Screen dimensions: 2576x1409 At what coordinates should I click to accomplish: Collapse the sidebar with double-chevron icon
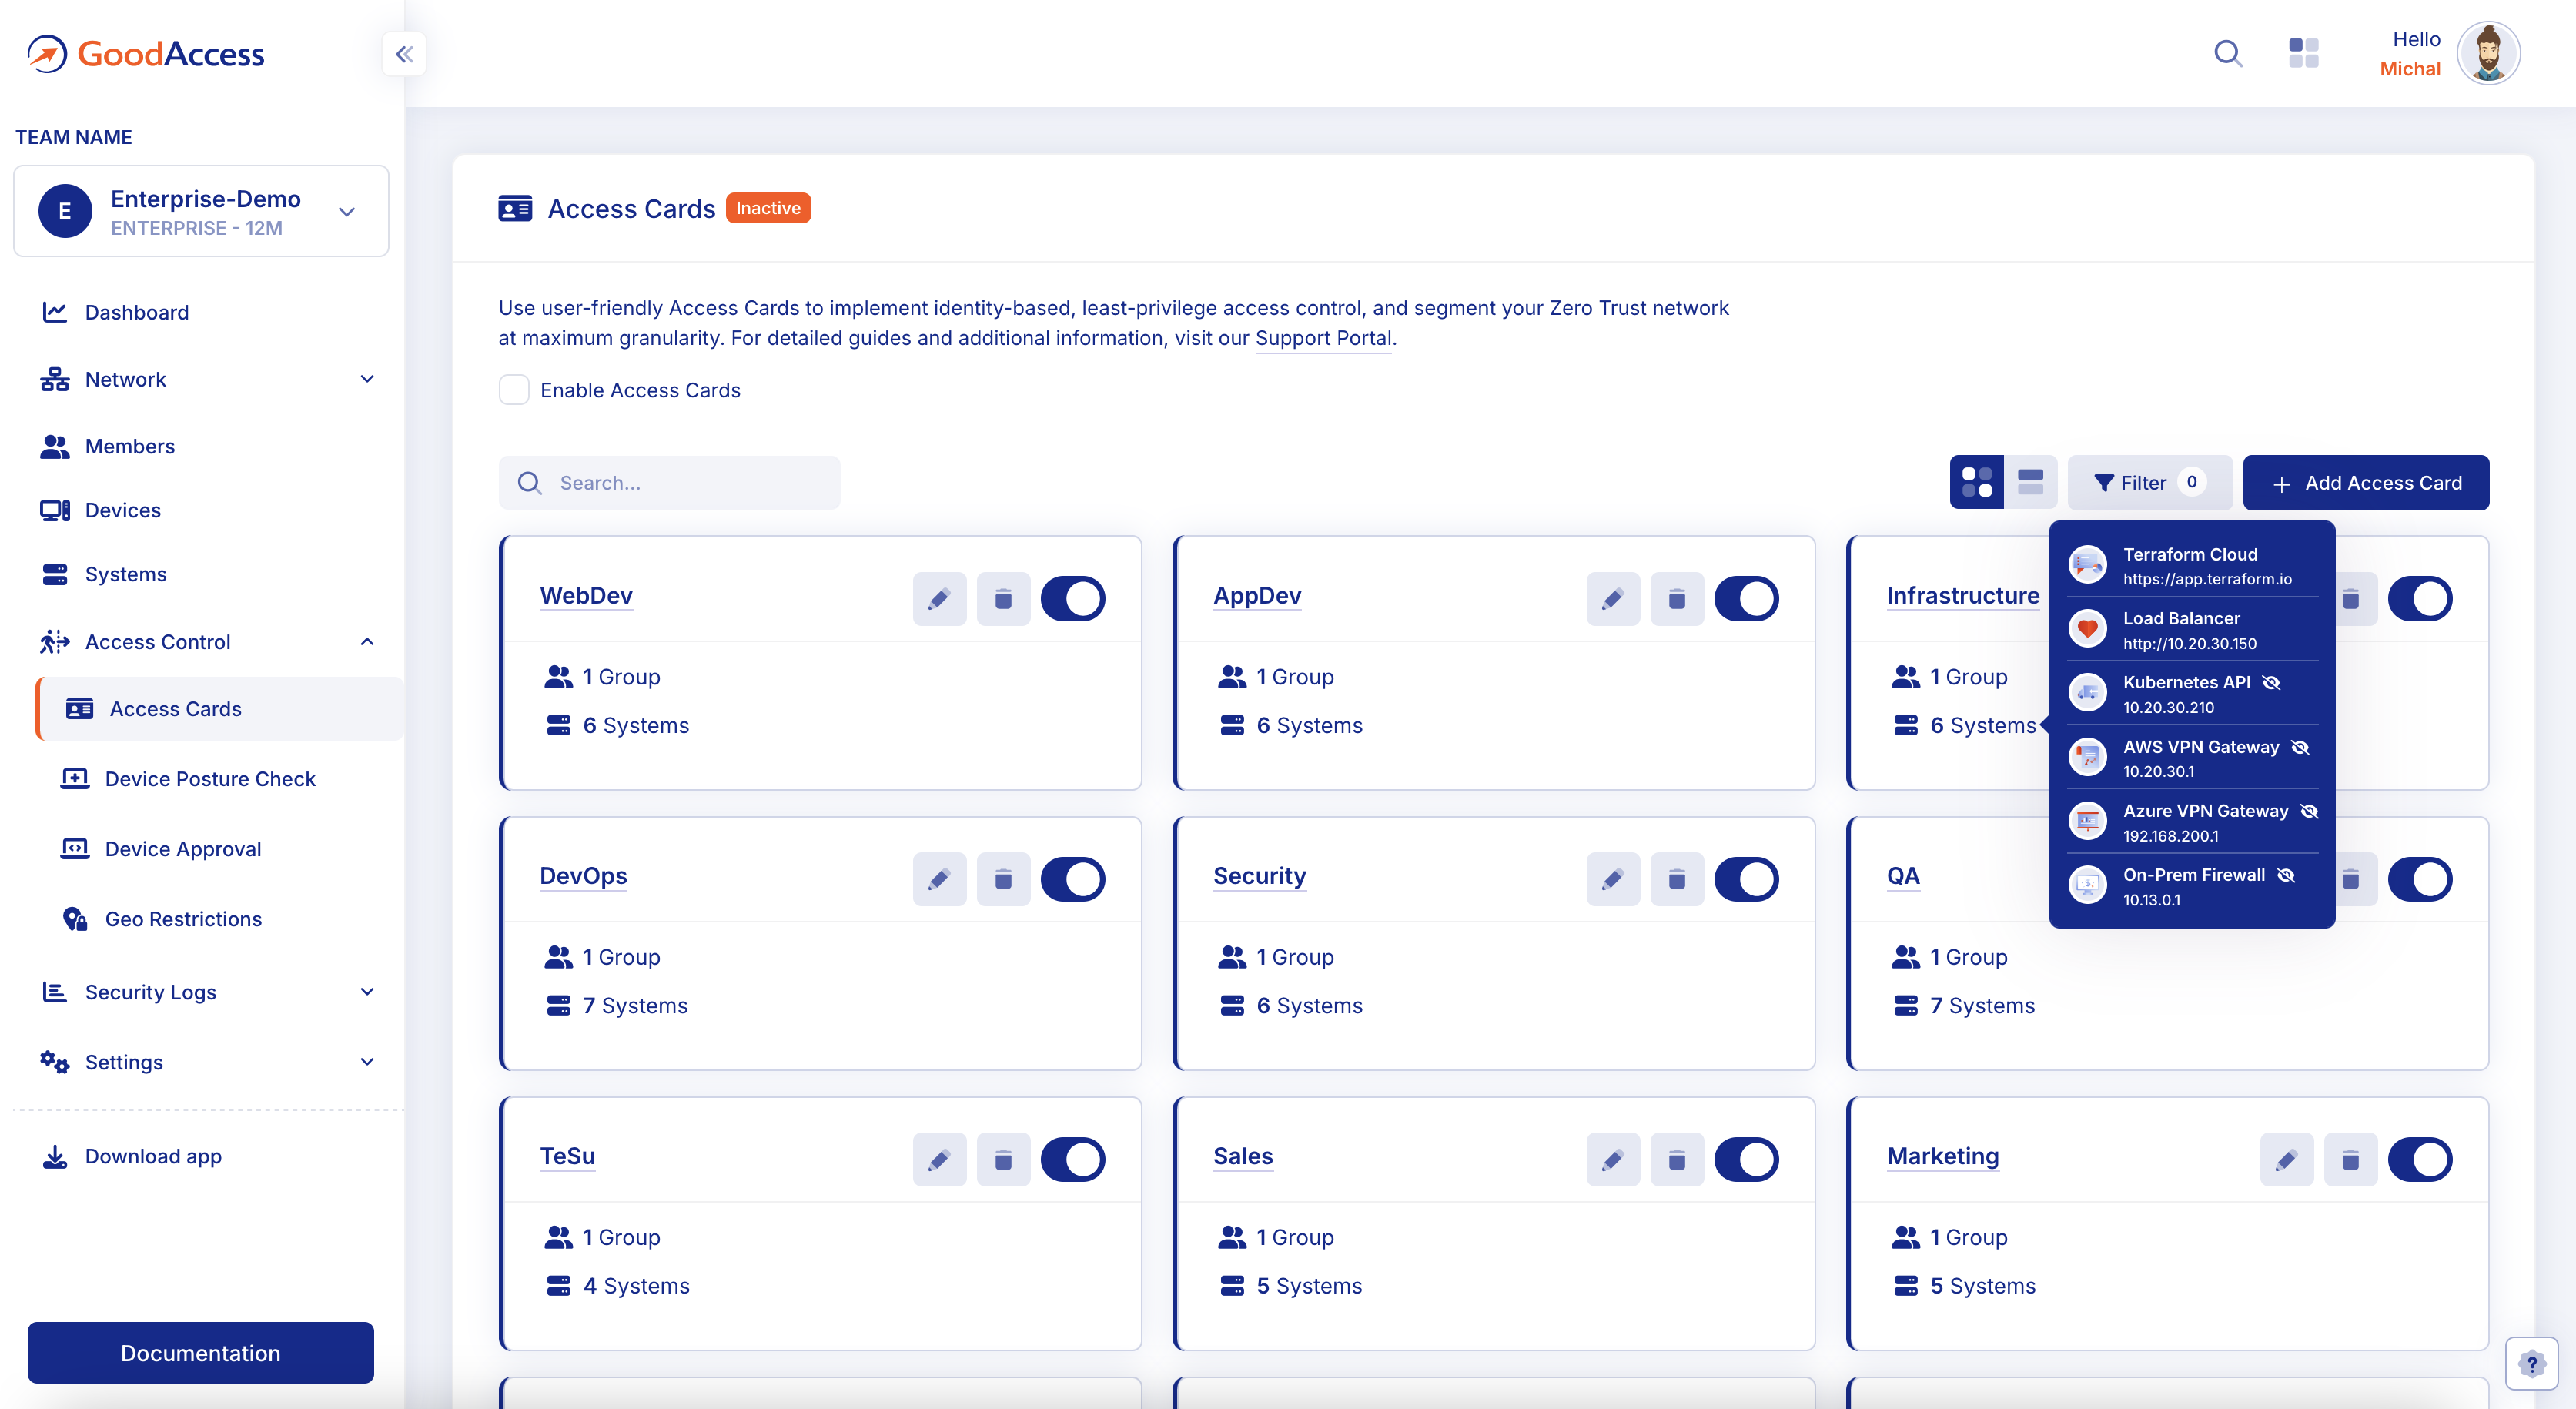(404, 54)
